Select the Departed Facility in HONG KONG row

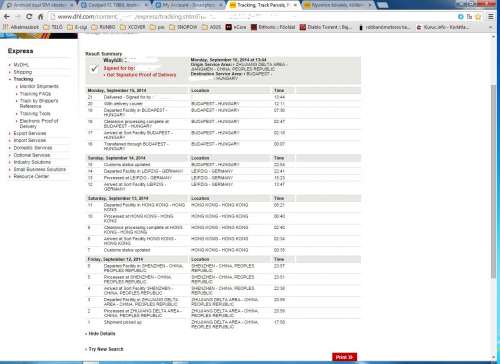tap(223, 207)
